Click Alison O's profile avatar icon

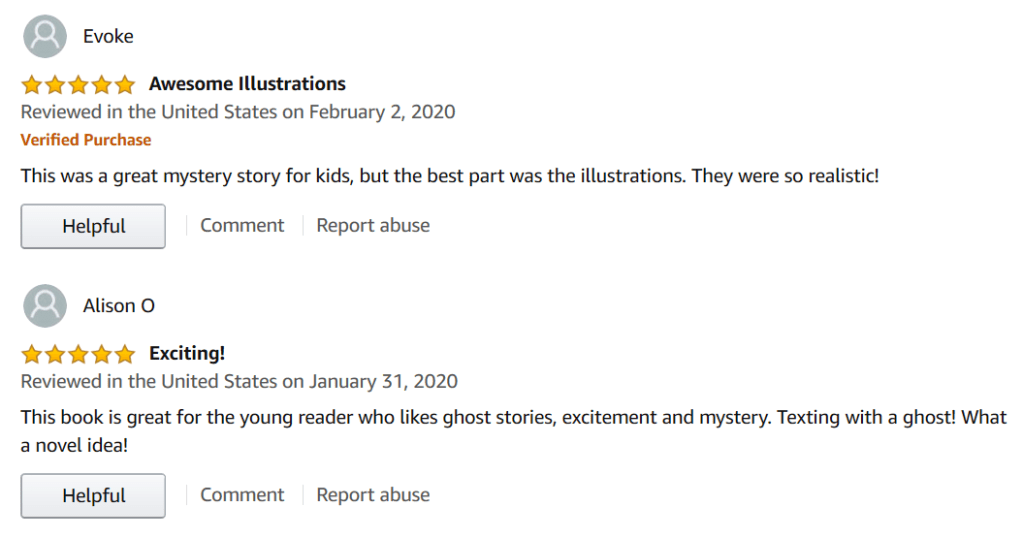coord(44,306)
